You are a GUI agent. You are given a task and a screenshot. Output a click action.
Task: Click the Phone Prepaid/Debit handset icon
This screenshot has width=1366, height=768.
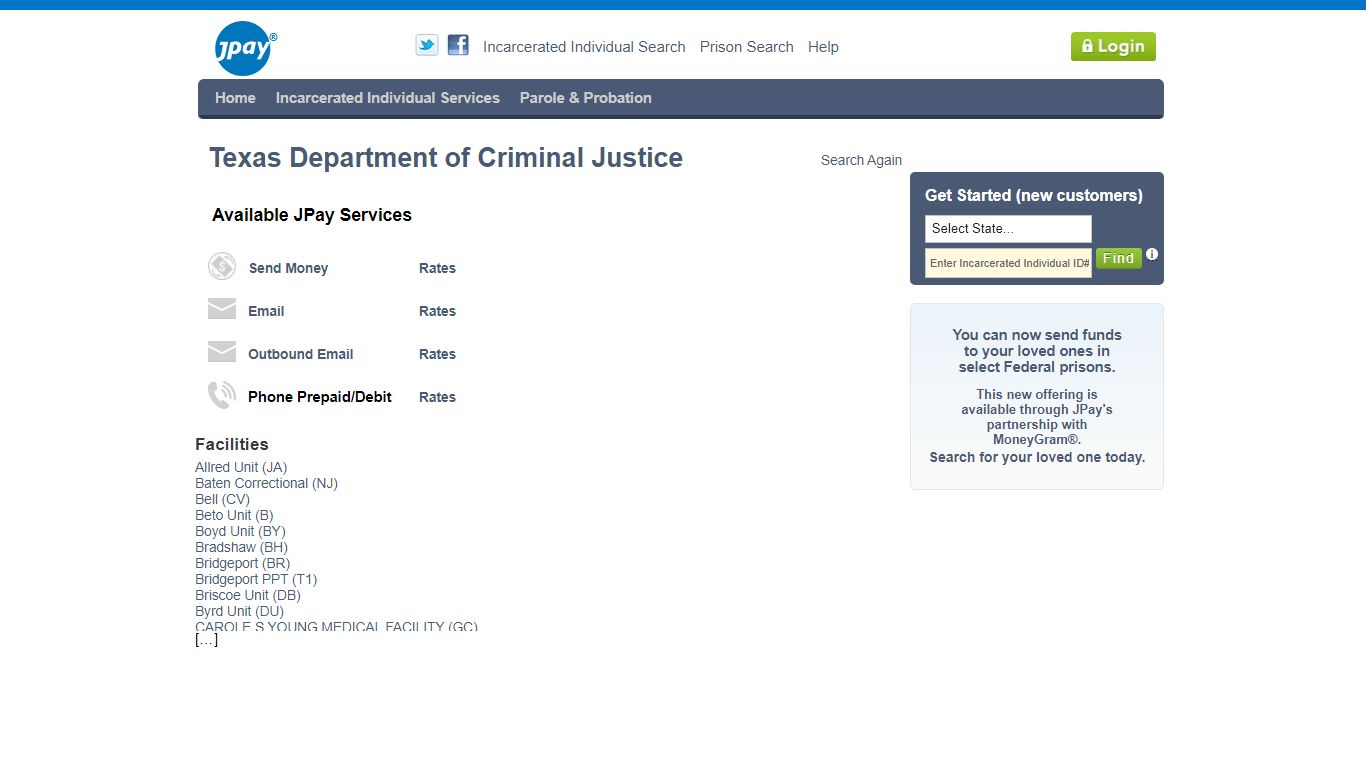coord(222,395)
